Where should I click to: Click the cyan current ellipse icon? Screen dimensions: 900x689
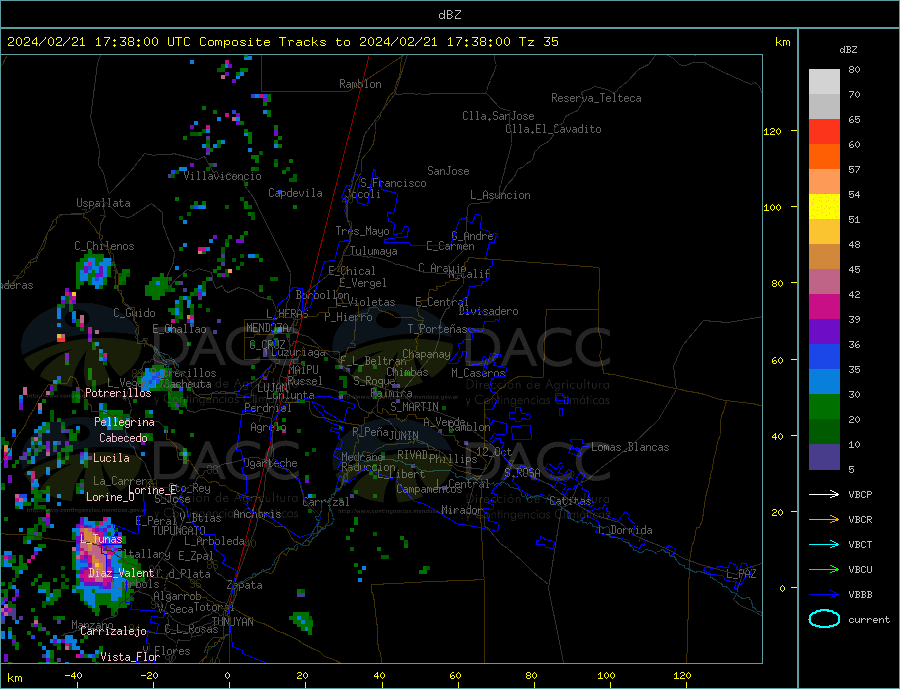coord(824,619)
